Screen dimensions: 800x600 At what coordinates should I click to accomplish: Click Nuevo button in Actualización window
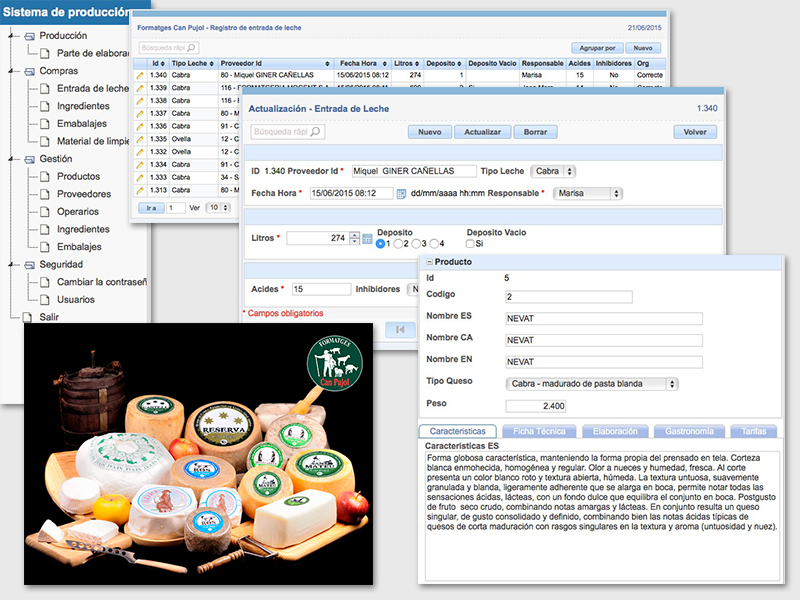coord(430,132)
